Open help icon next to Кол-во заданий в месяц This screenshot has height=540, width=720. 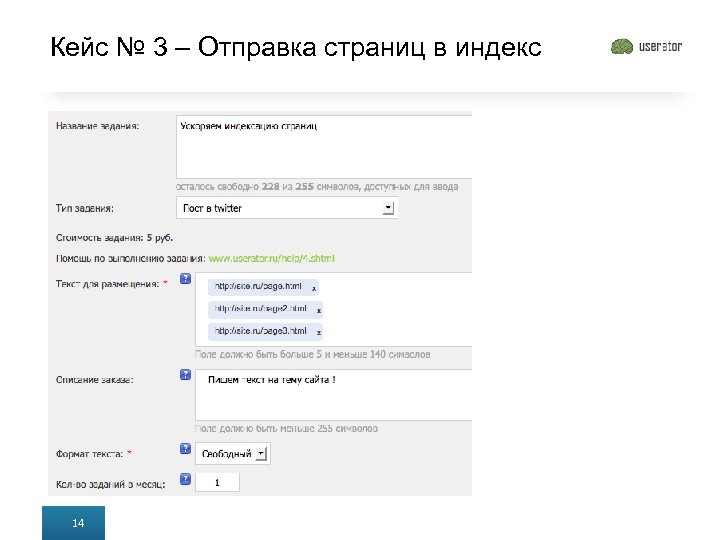coord(185,479)
